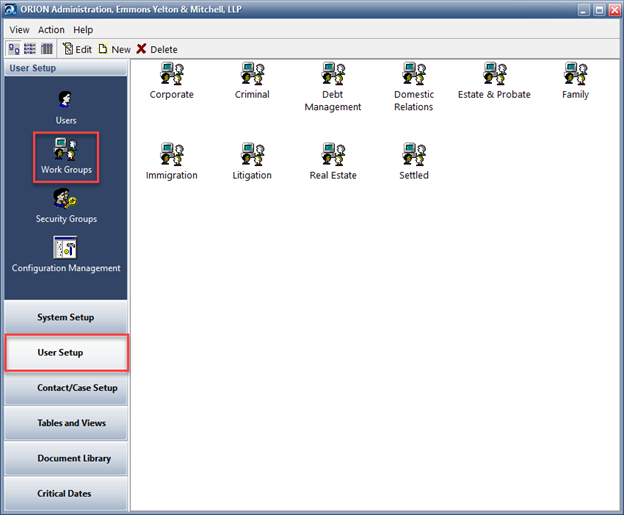Select the User Setup panel button

[66, 353]
